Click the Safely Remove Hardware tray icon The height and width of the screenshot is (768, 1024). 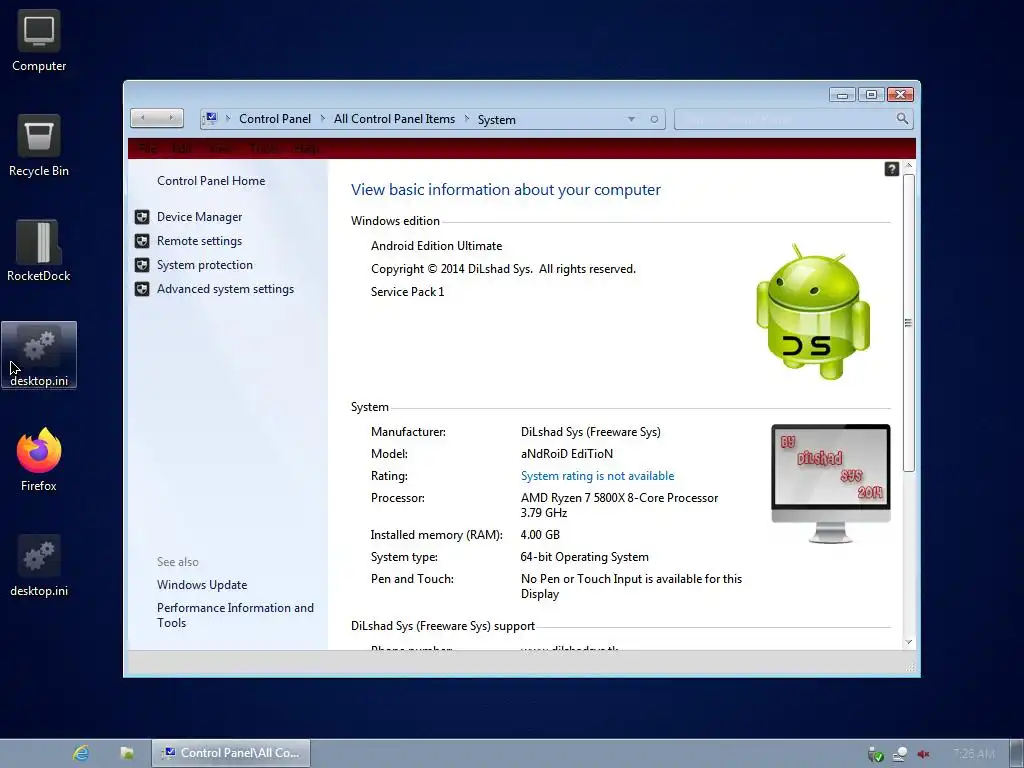tap(875, 754)
